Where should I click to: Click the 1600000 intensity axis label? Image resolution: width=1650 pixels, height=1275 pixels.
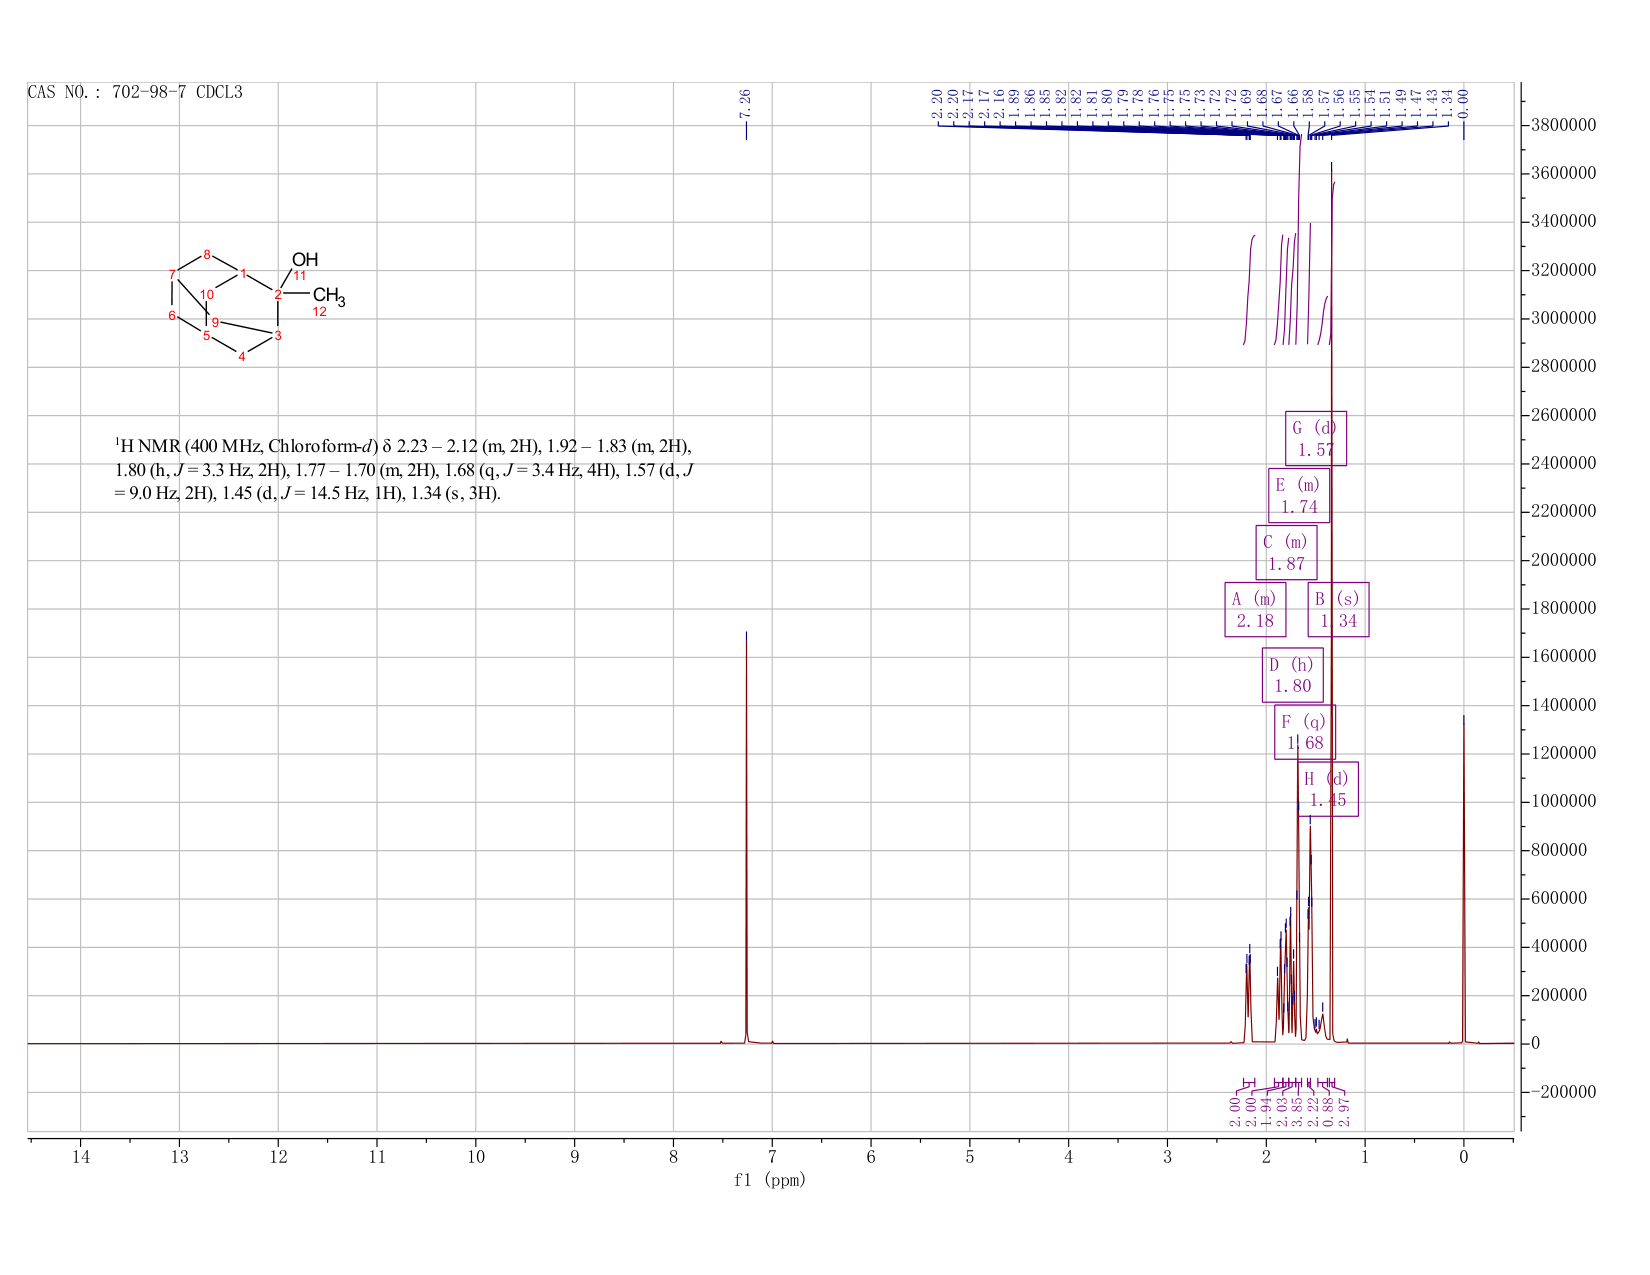point(1563,657)
